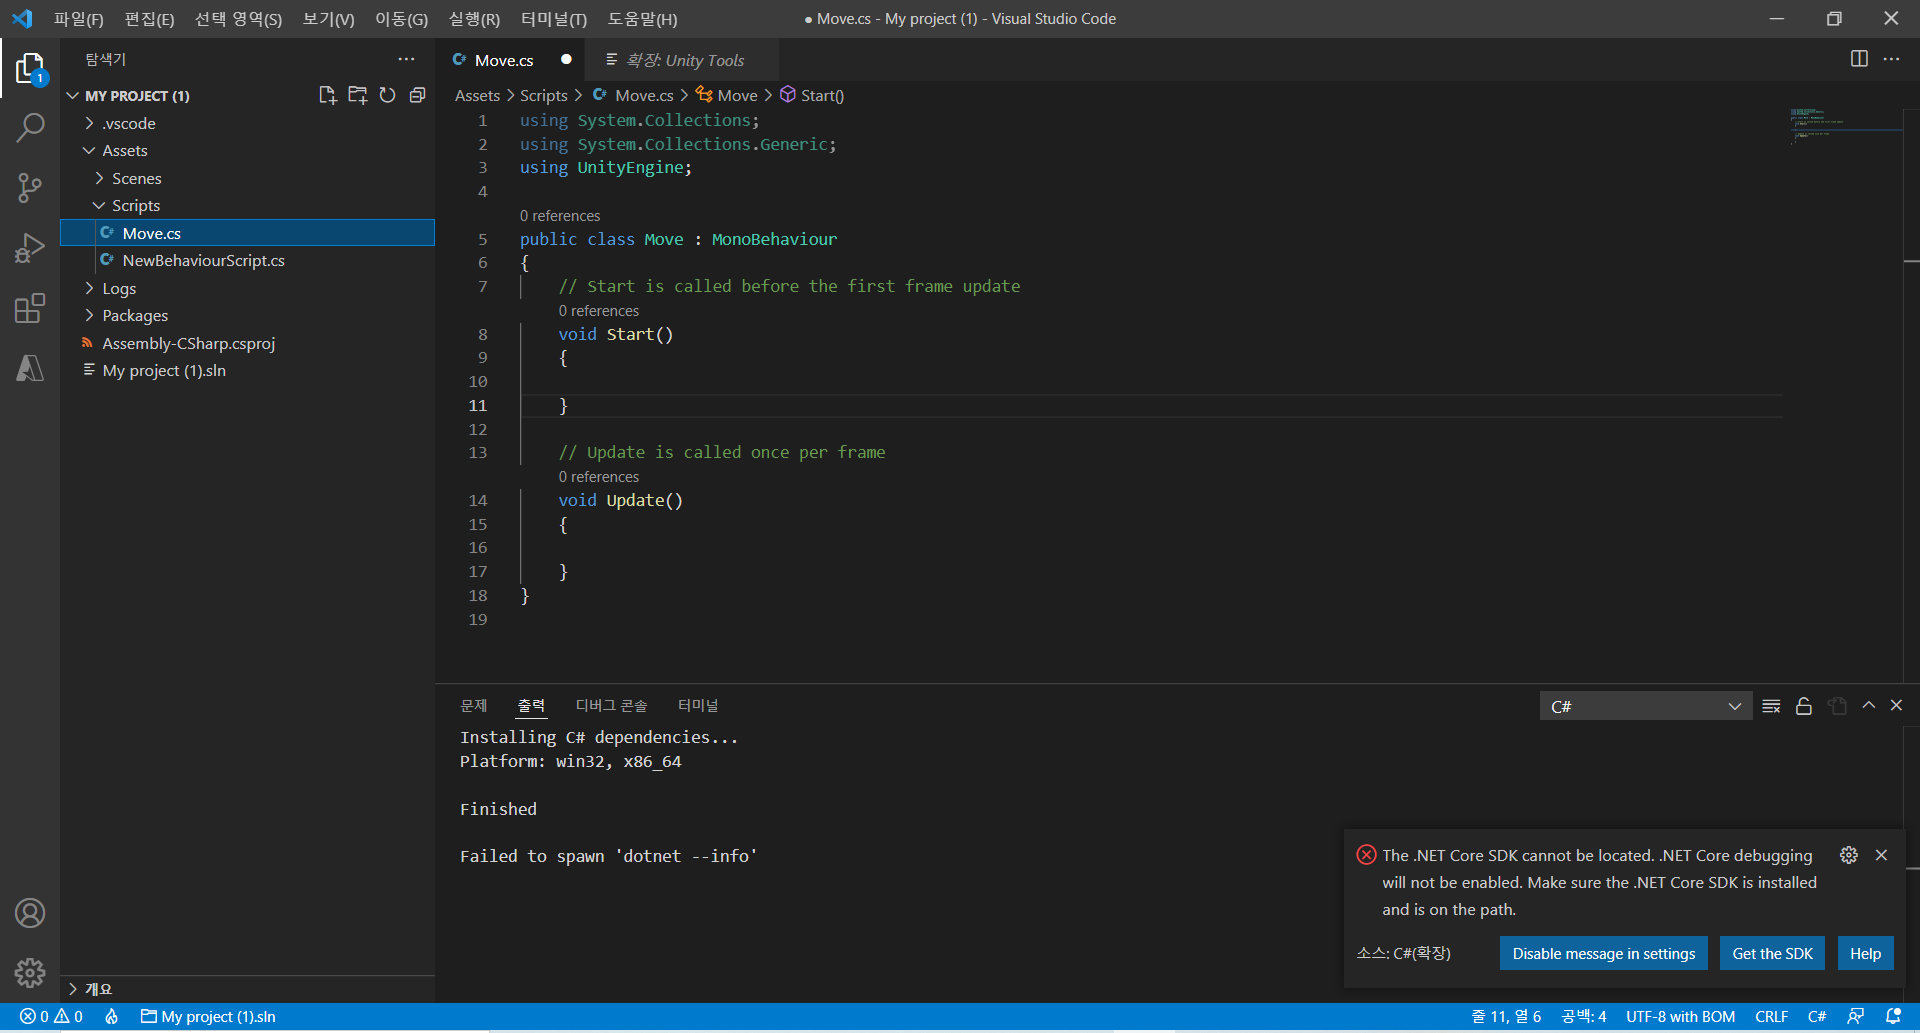Clear the output panel
Screen dimensions: 1920x1033
point(1771,706)
